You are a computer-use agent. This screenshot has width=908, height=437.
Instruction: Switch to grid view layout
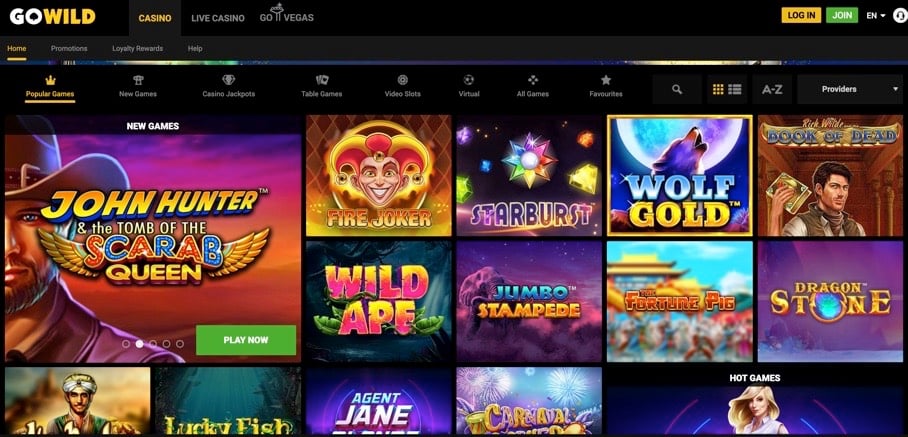click(x=718, y=89)
